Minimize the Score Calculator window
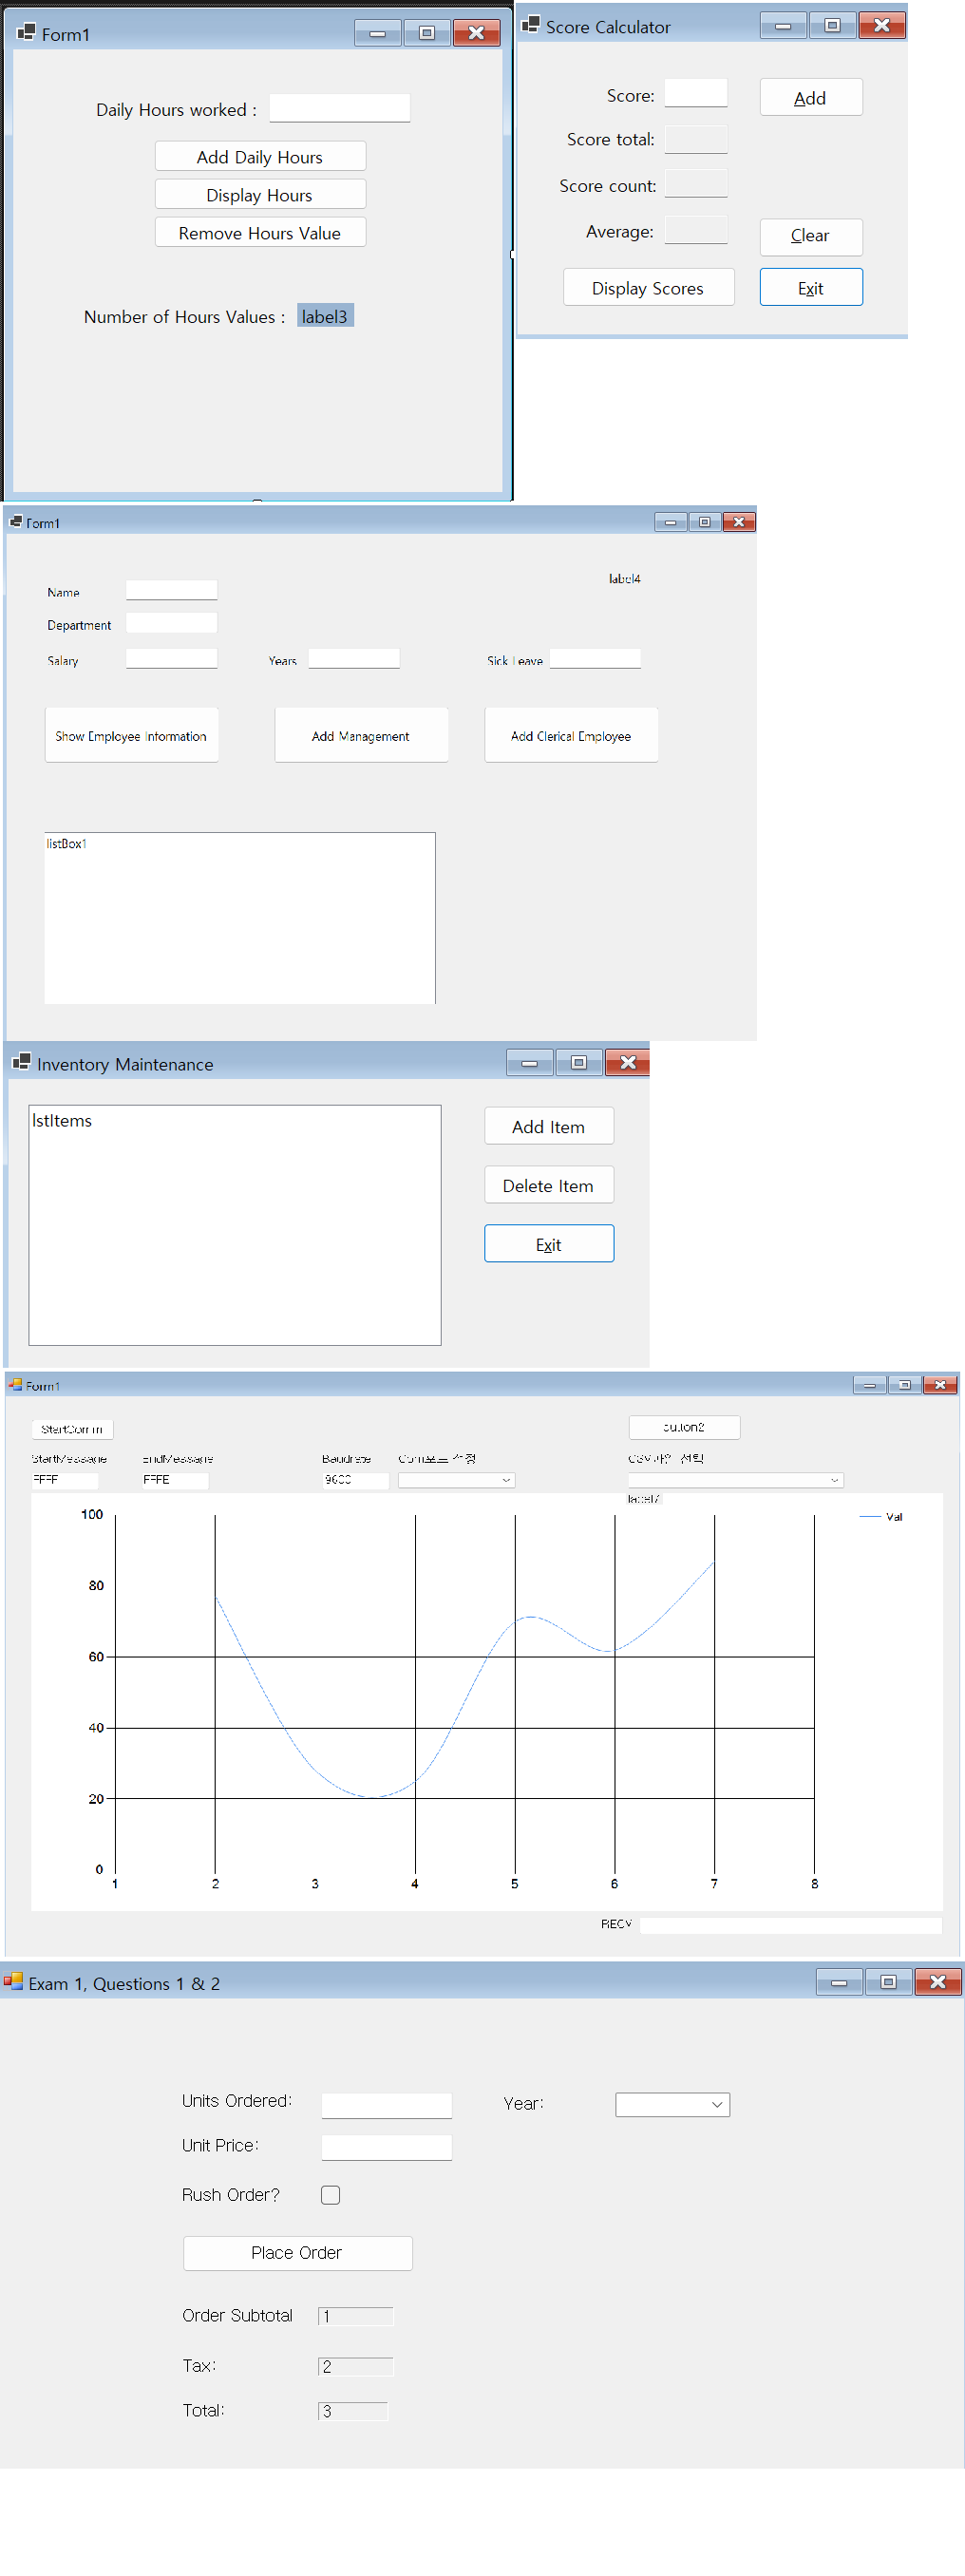 coord(783,26)
